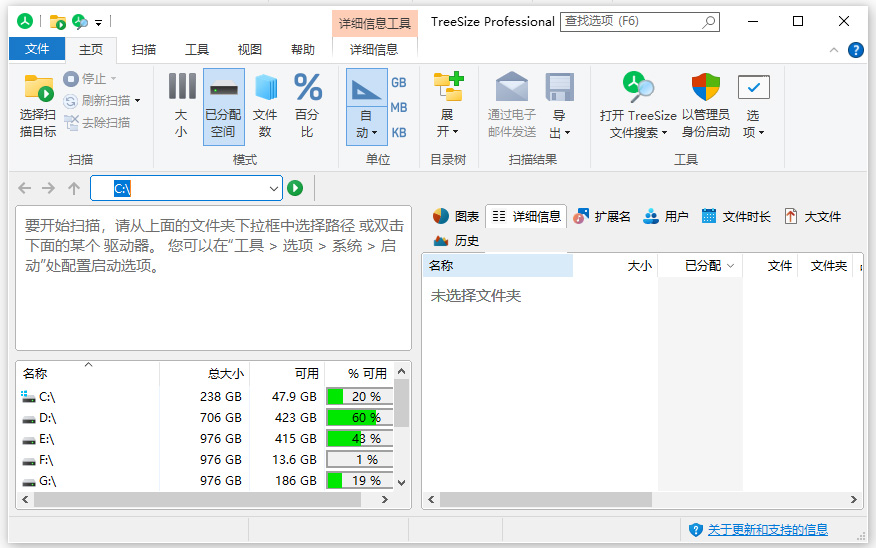Screen dimensions: 876x548
Task: Switch to the 扫描 ribbon tab
Action: (x=143, y=49)
